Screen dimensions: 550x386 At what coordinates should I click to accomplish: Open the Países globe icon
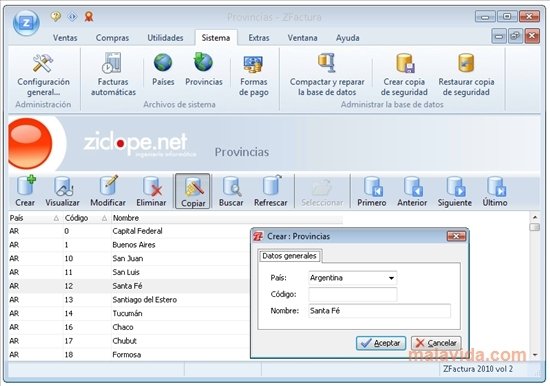point(163,63)
